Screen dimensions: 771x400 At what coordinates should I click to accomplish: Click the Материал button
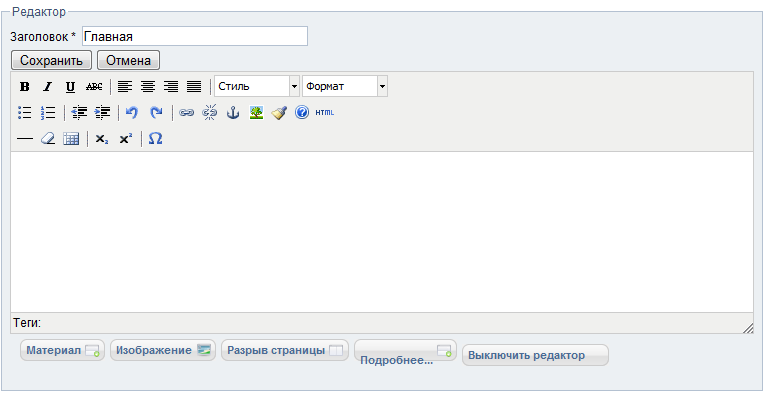pos(62,350)
